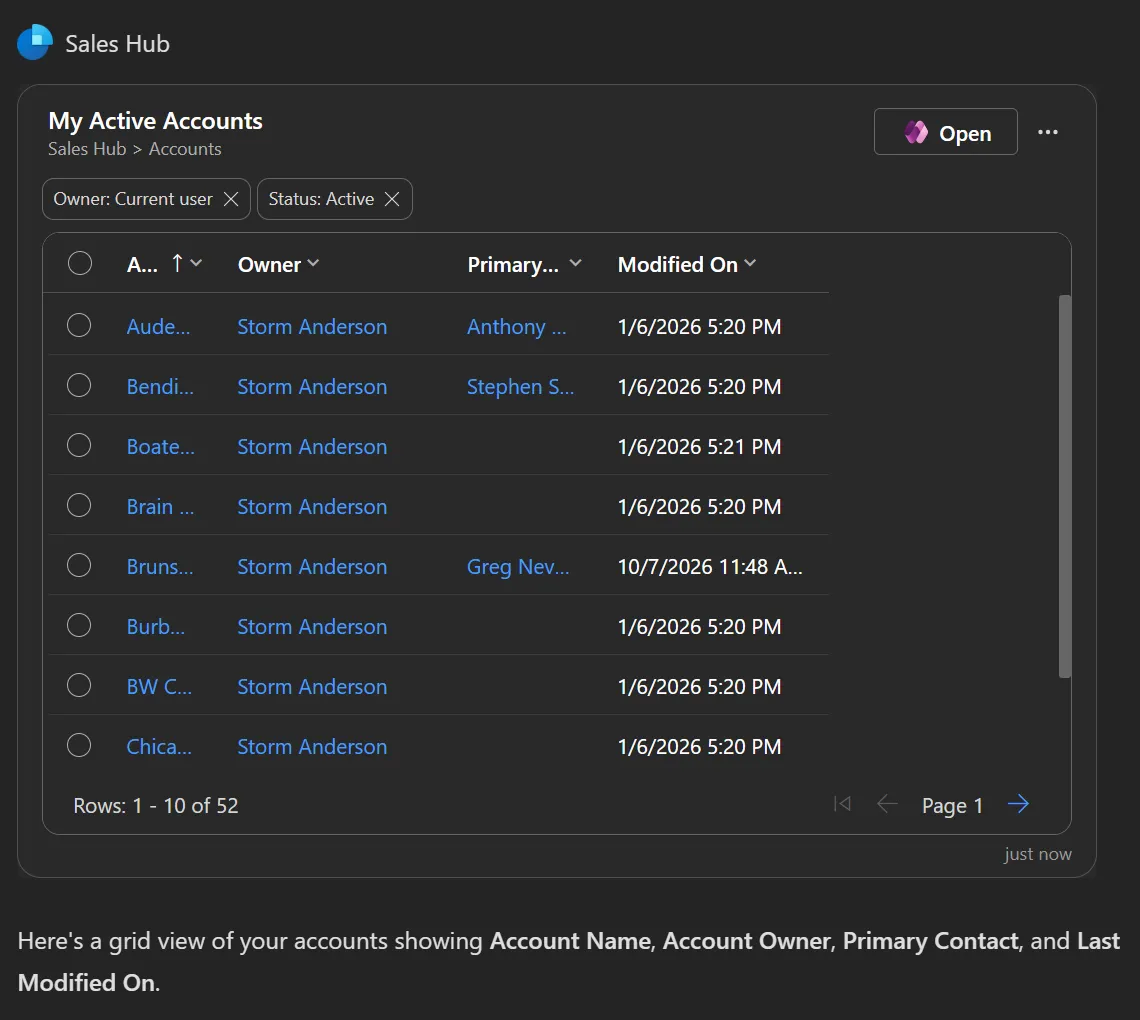Toggle the select-all rows circle in header

pyautogui.click(x=80, y=263)
